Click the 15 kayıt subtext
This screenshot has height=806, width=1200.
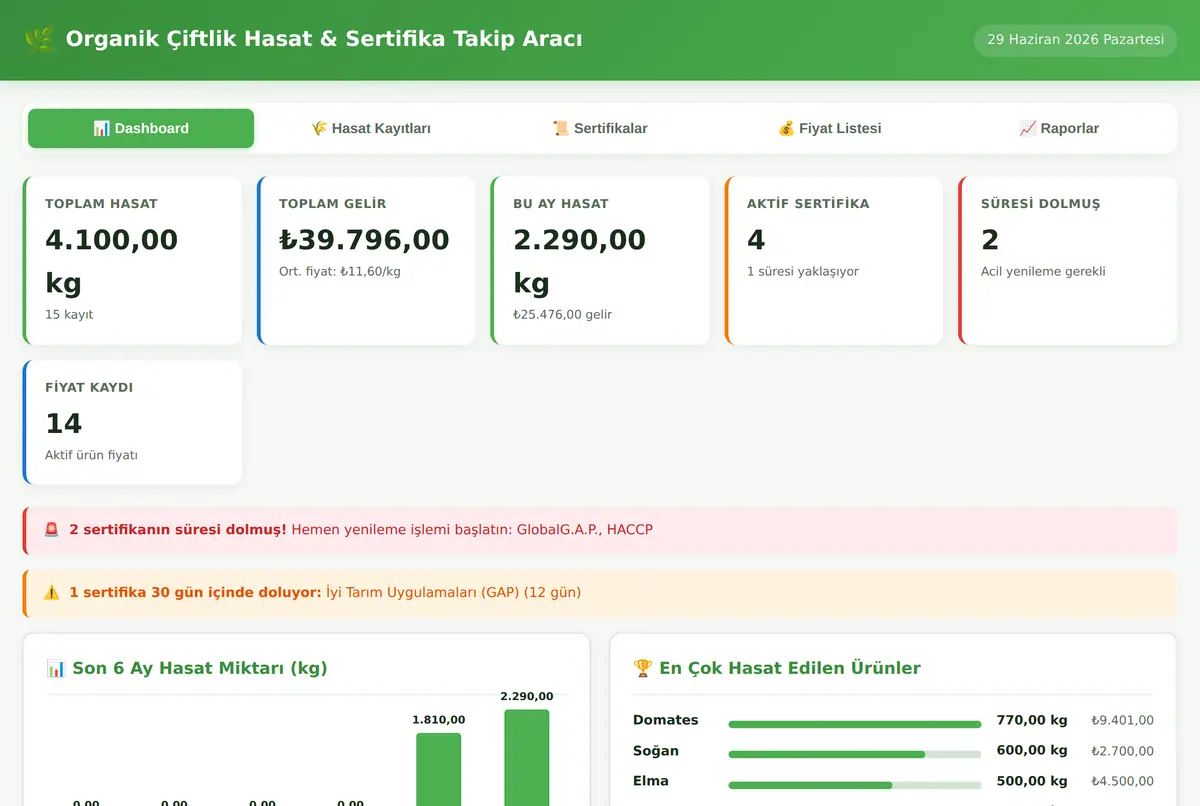69,314
